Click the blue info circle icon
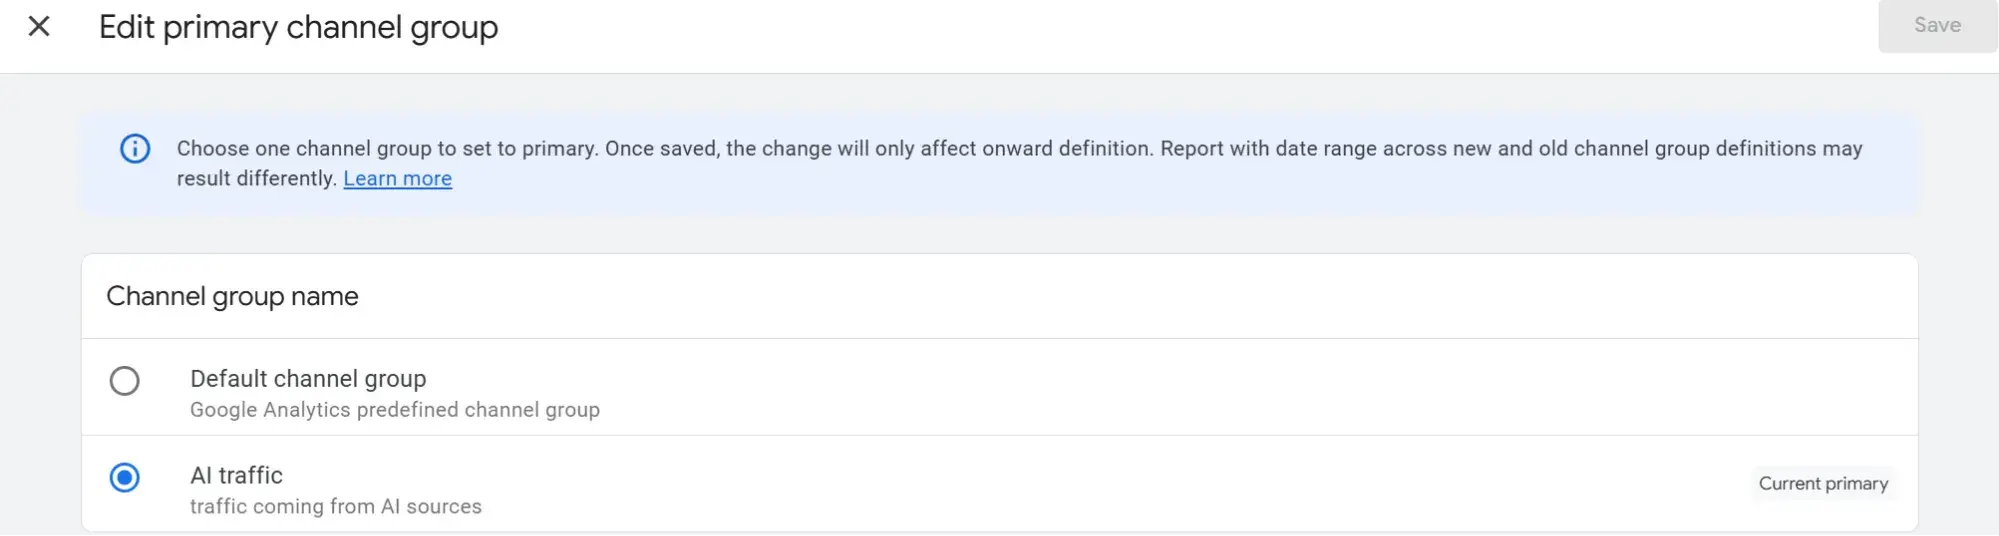Viewport: 1999px width, 536px height. tap(135, 149)
